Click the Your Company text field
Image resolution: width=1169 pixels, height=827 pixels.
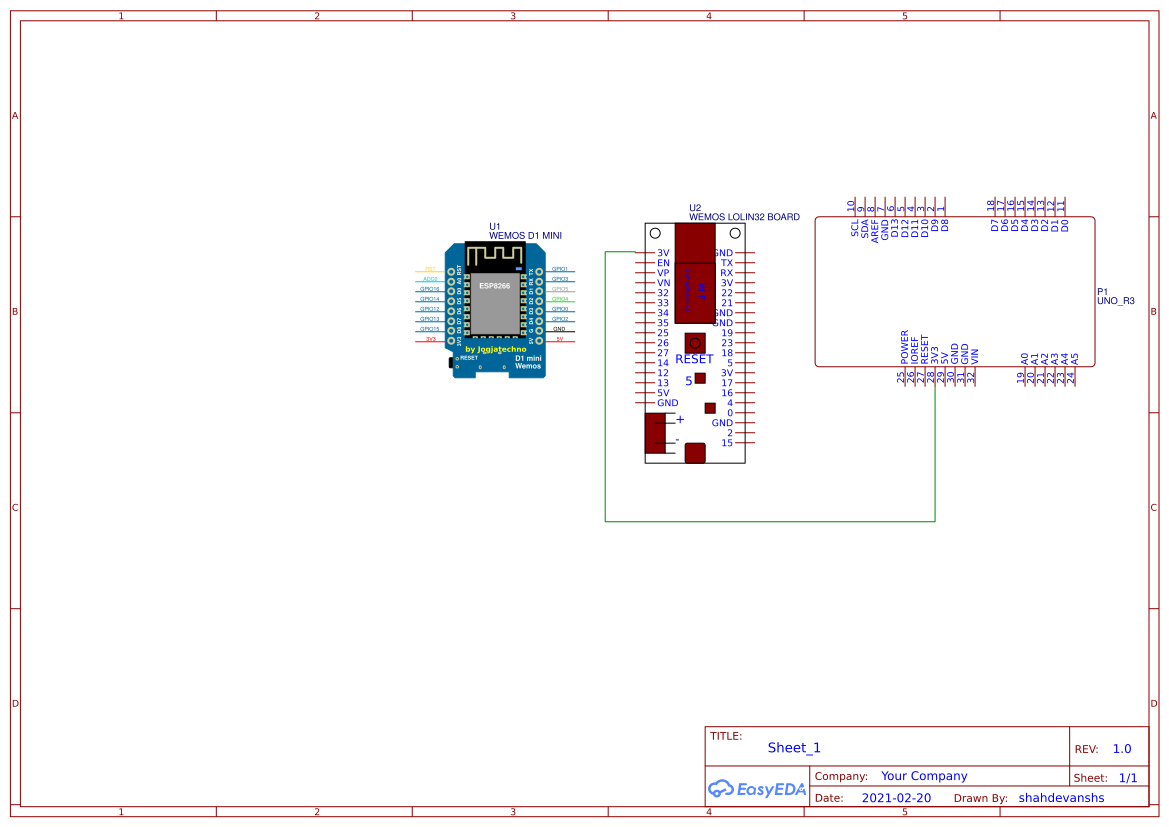(x=924, y=776)
